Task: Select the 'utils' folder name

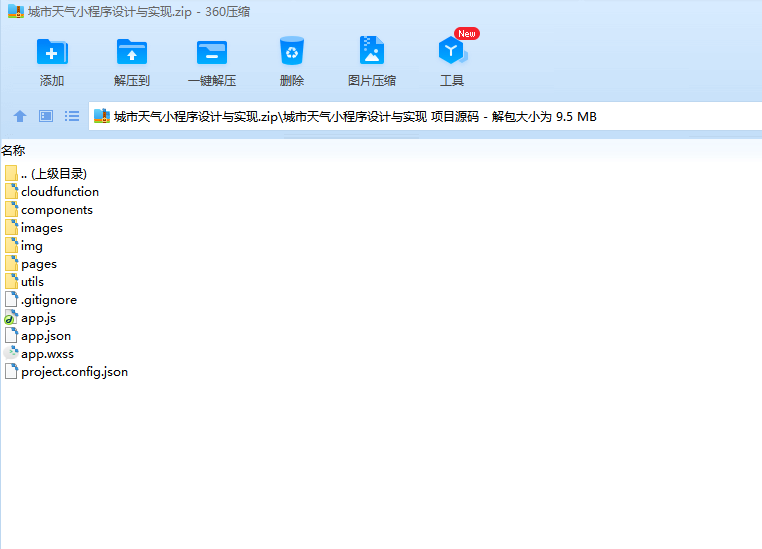Action: pos(32,282)
